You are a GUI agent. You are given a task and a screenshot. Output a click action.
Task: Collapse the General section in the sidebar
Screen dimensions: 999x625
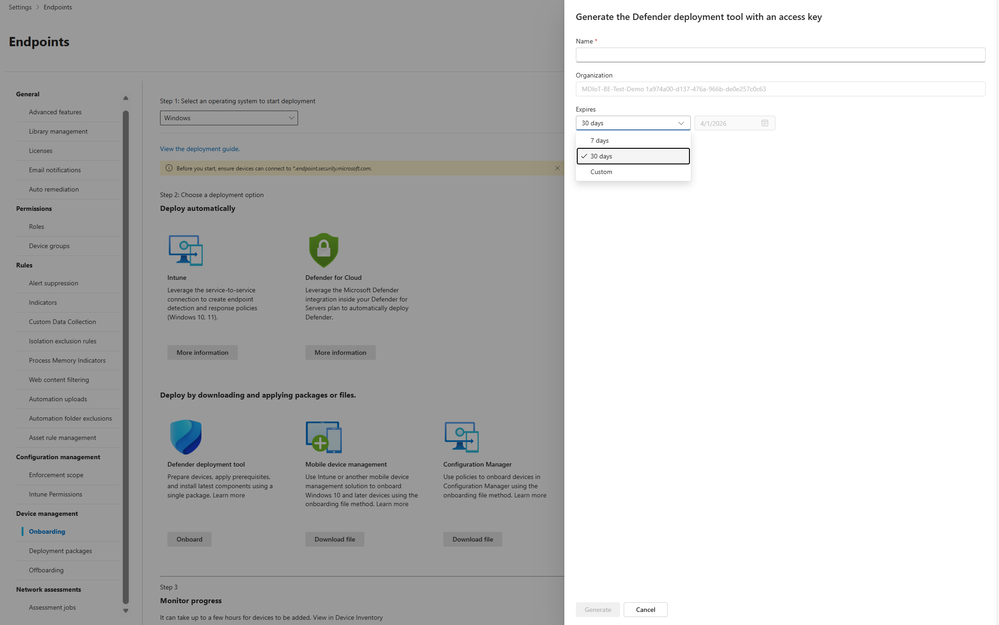[x=125, y=96]
